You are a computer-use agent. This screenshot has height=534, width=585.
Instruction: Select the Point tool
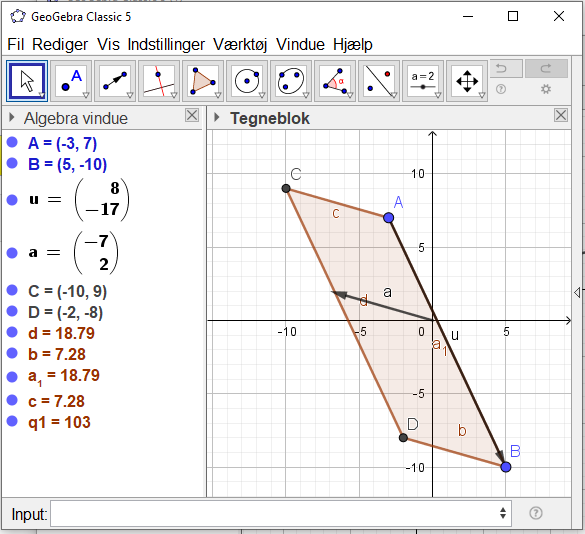(71, 81)
